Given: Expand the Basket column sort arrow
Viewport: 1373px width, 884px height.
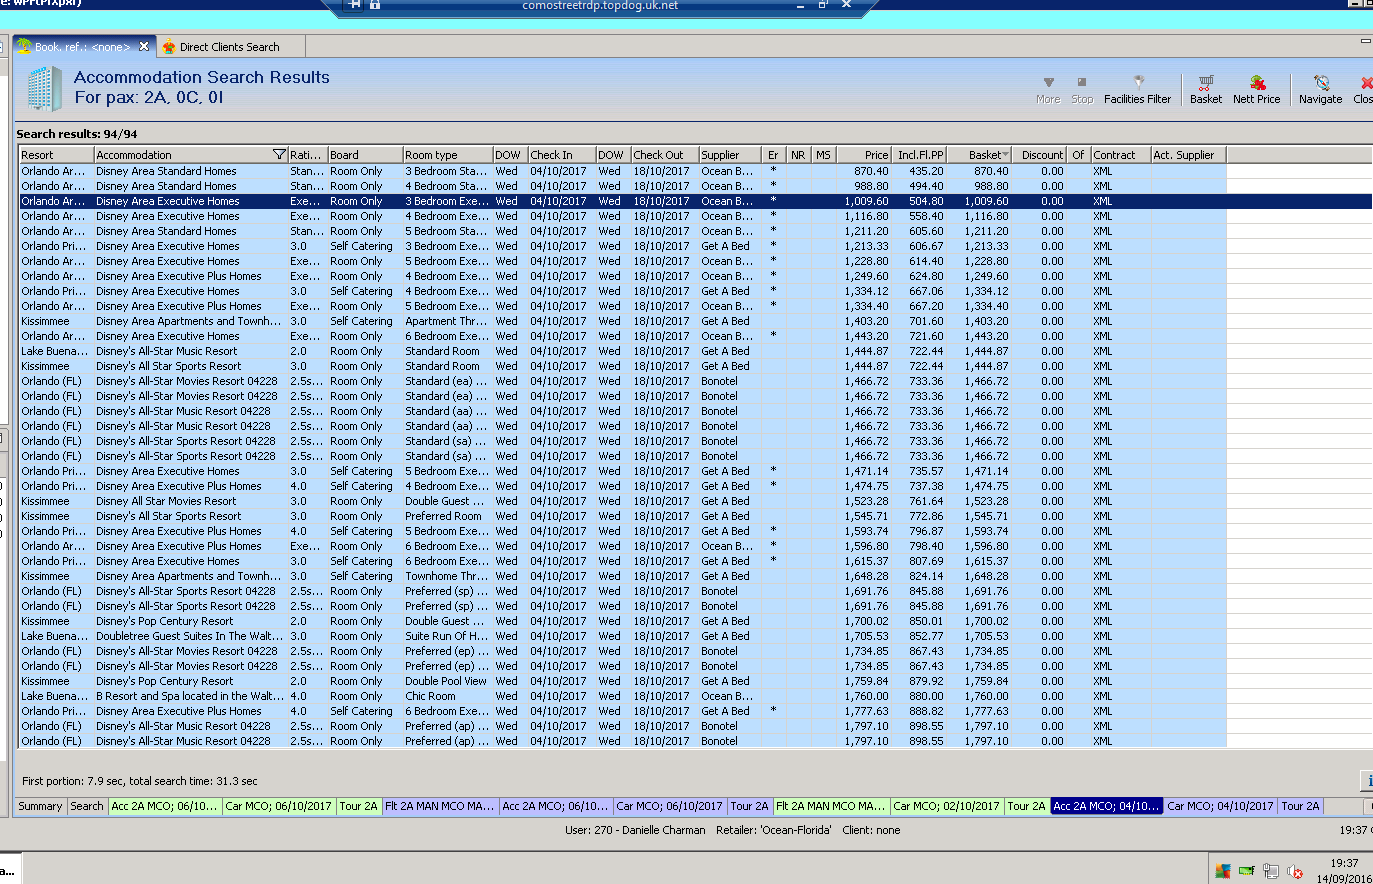Looking at the screenshot, I should click(x=1005, y=155).
